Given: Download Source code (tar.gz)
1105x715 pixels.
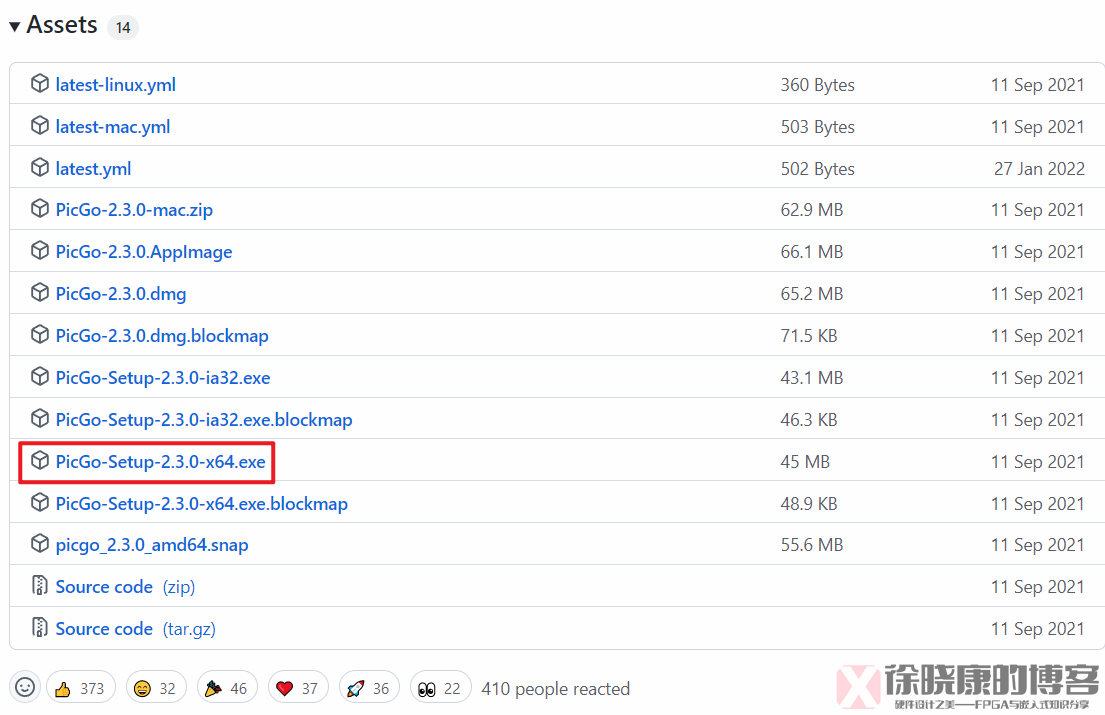Looking at the screenshot, I should tap(135, 629).
